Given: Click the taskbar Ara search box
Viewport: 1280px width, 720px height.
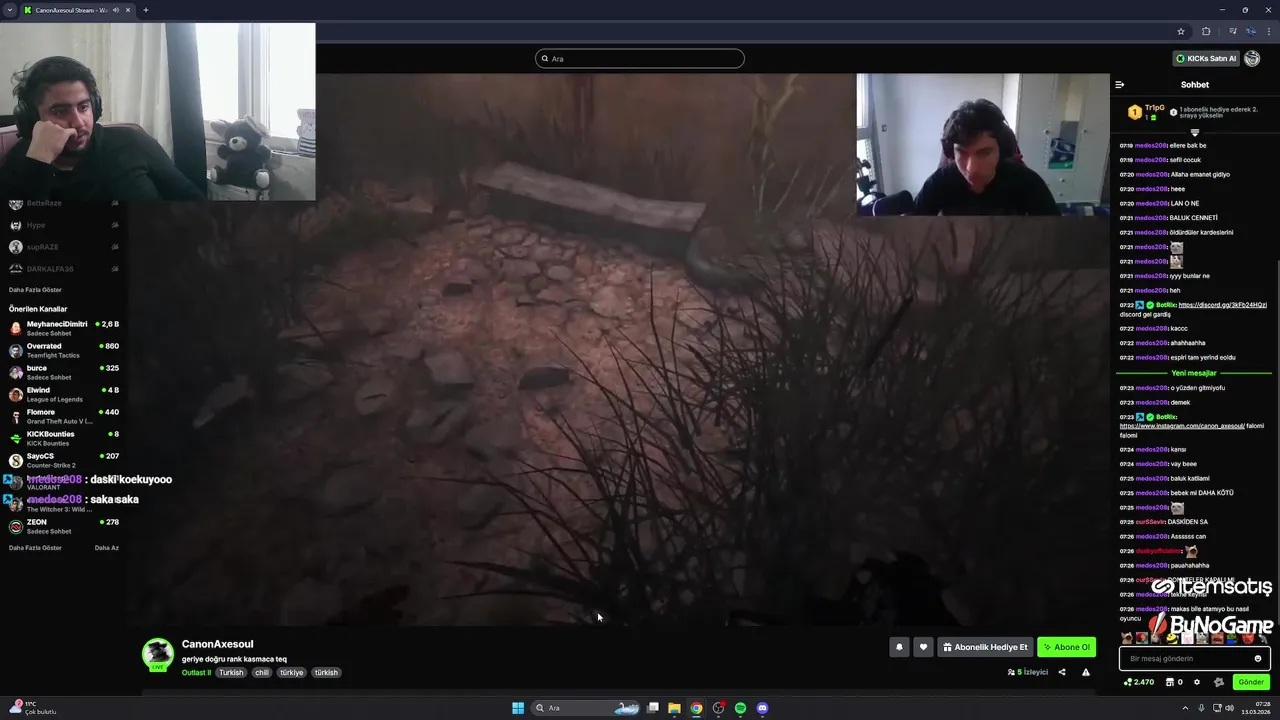Looking at the screenshot, I should [x=585, y=708].
